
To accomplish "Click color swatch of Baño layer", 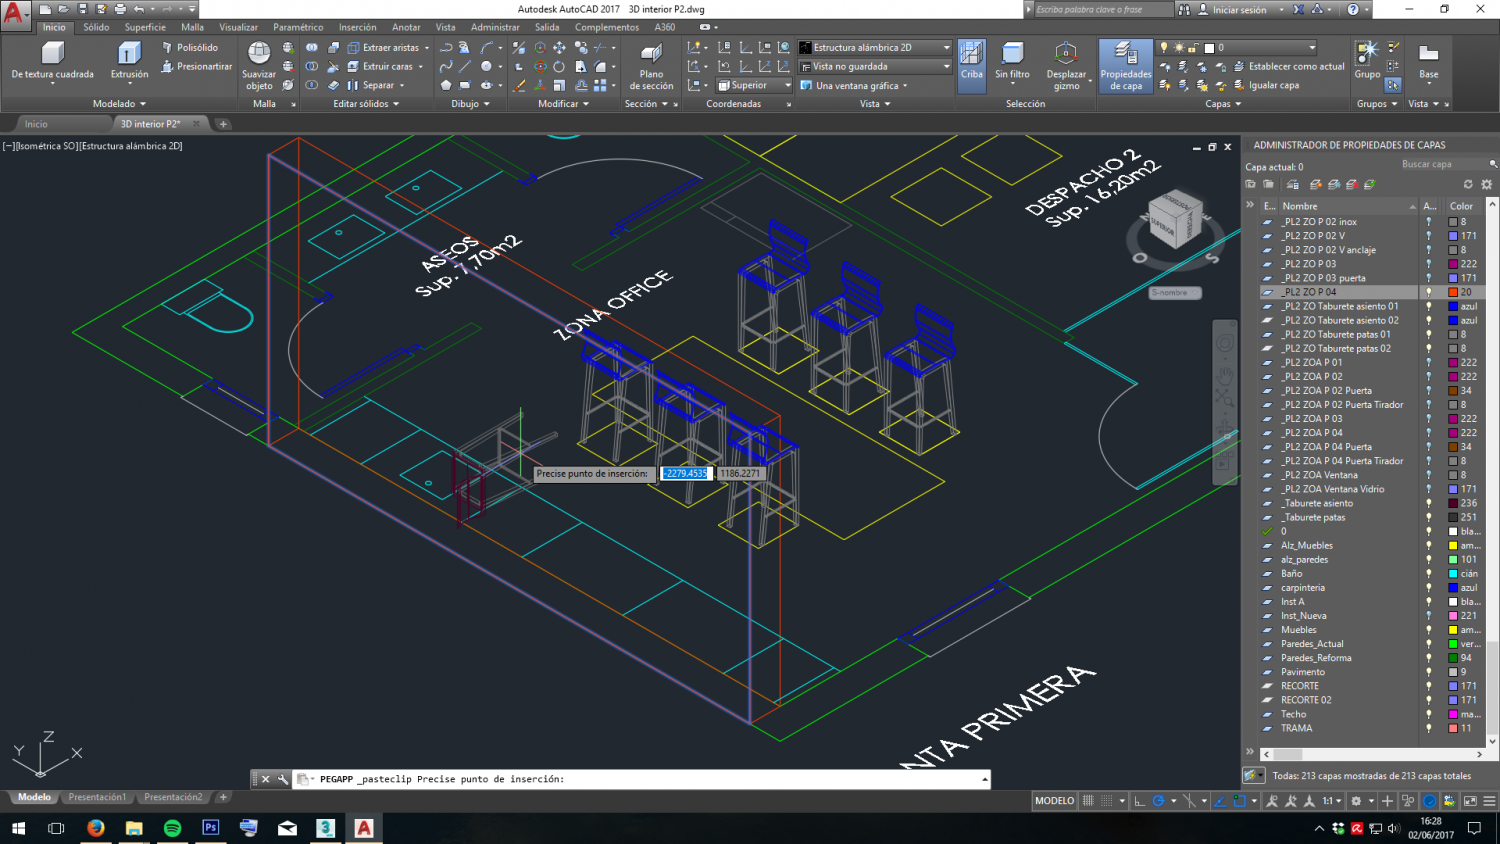I will pyautogui.click(x=1453, y=573).
